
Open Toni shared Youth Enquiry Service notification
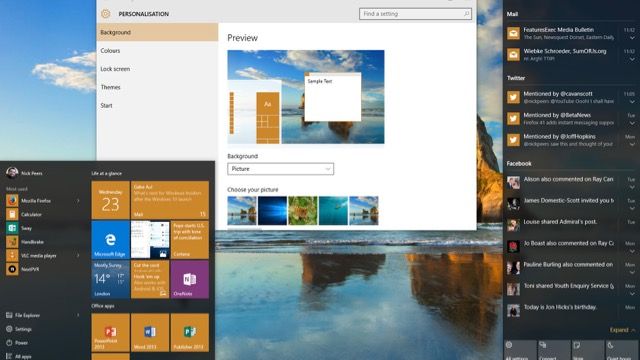(x=571, y=289)
